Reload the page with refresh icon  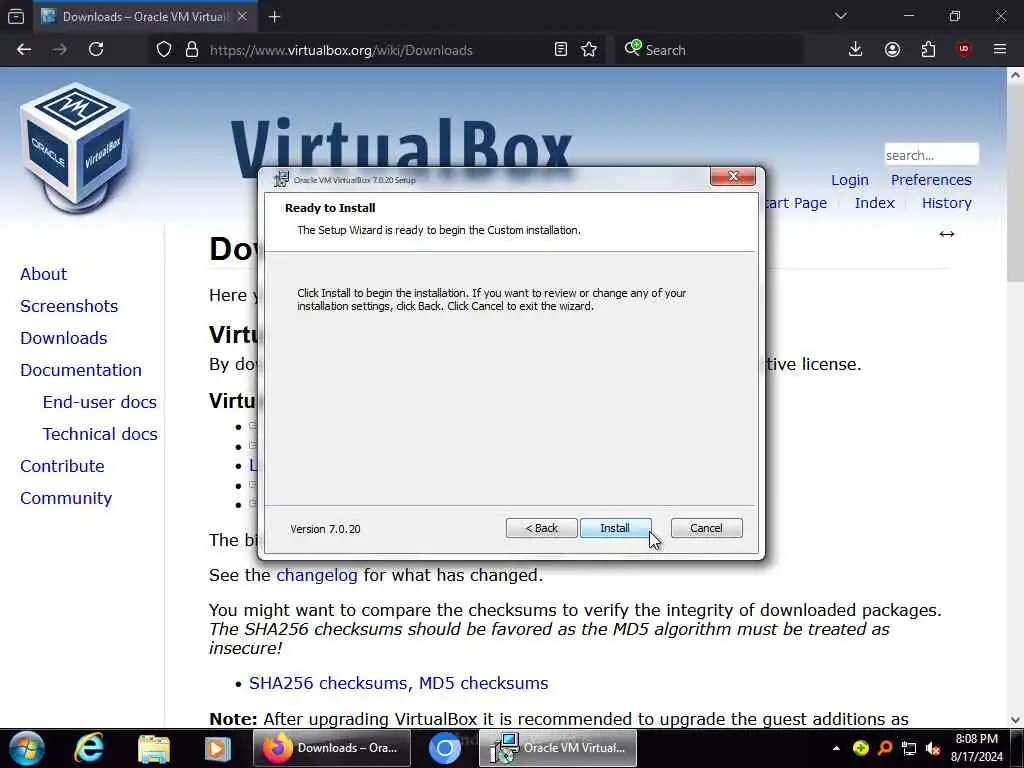(x=96, y=49)
